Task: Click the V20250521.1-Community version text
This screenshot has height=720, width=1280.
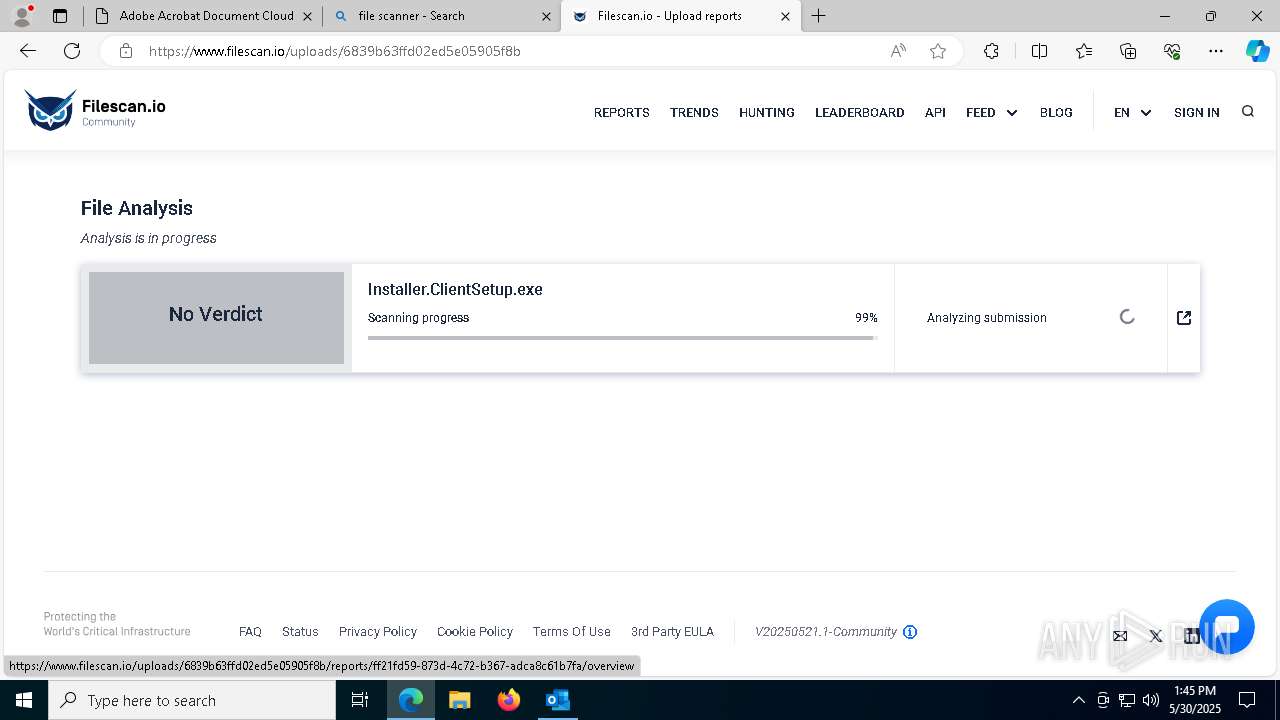Action: [826, 632]
